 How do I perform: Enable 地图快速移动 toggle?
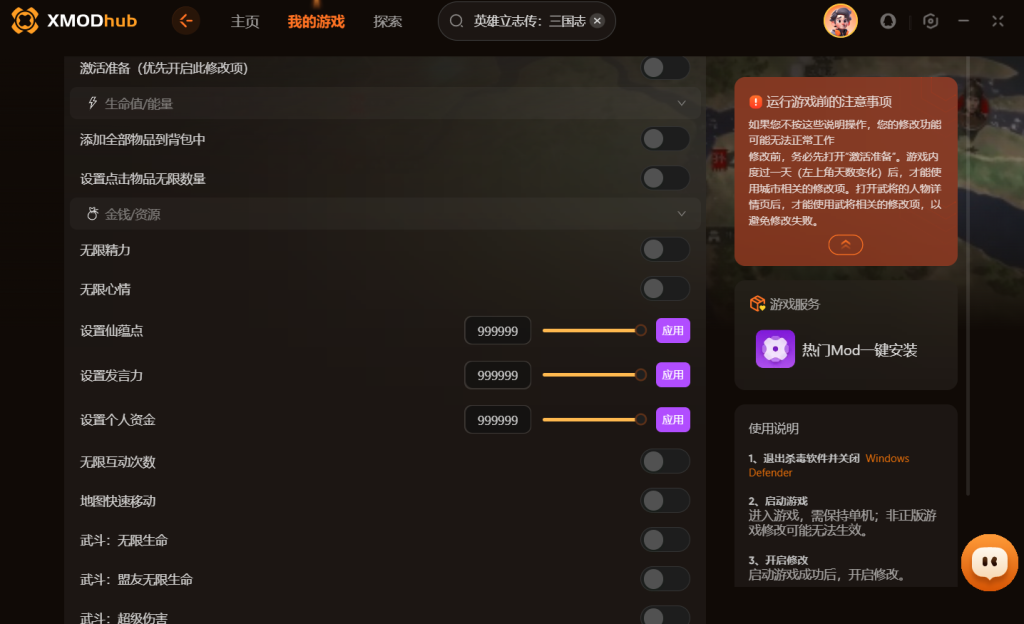[x=665, y=501]
